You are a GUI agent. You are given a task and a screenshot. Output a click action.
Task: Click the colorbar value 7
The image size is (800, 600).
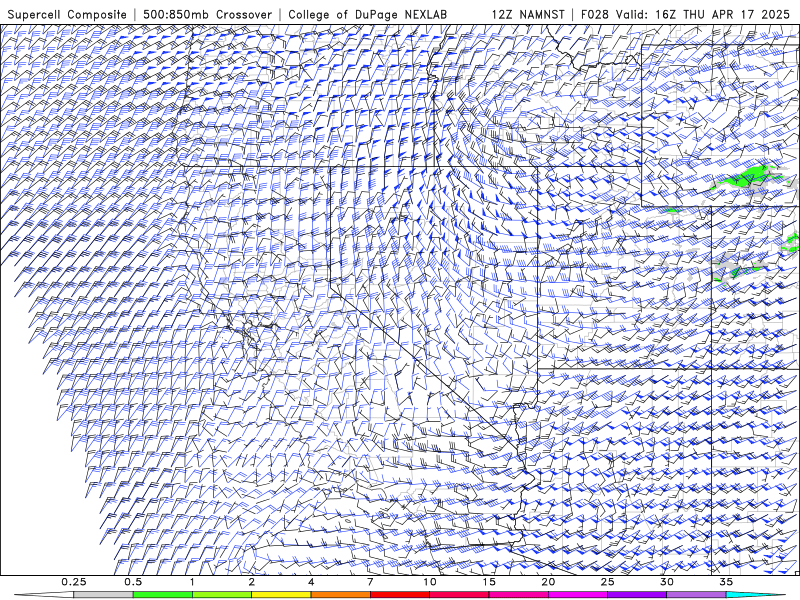tap(370, 582)
